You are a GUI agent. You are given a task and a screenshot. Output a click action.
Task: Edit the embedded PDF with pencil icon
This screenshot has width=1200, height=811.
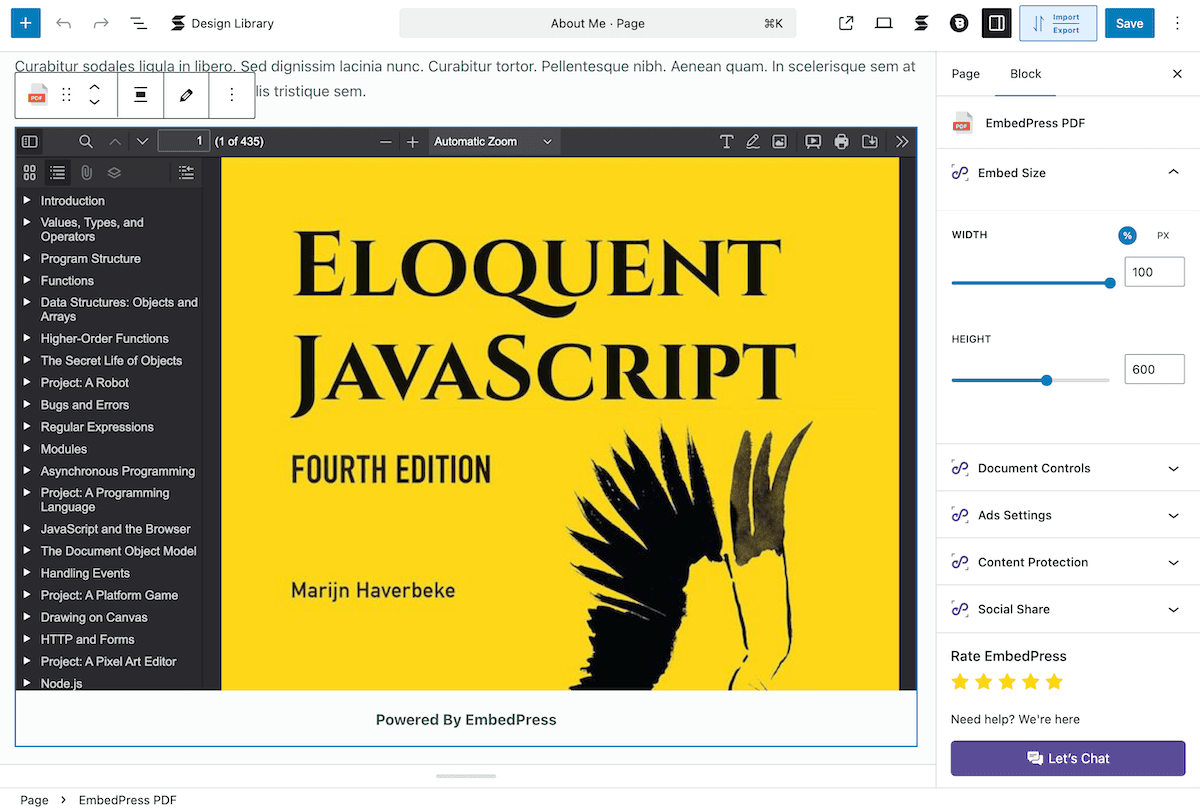(186, 95)
